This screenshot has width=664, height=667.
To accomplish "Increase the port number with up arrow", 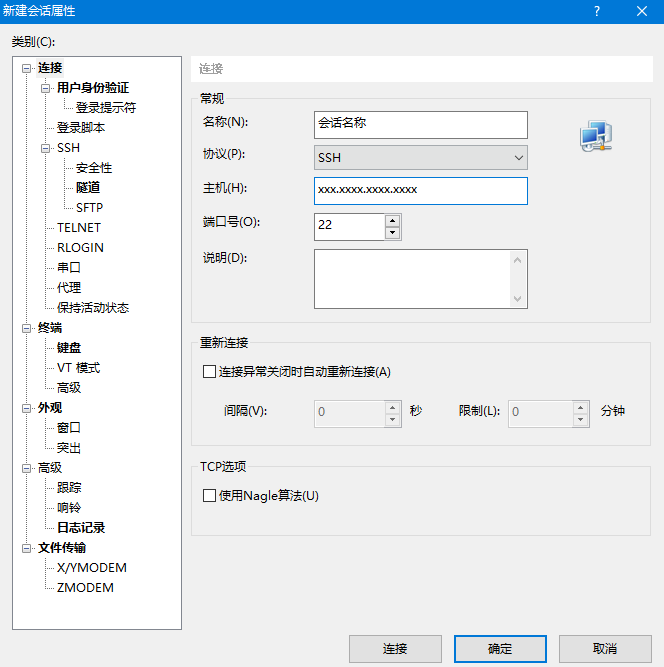I will point(393,221).
